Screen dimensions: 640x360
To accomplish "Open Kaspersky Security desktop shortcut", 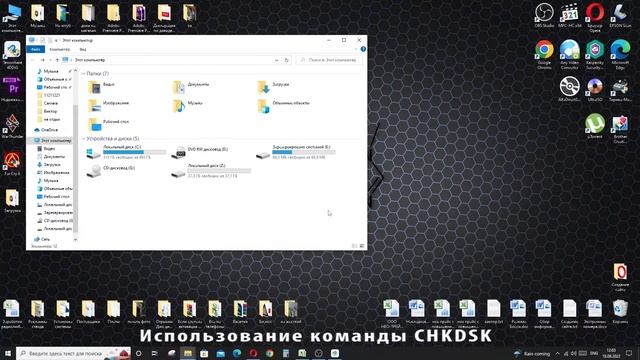I will [x=595, y=54].
